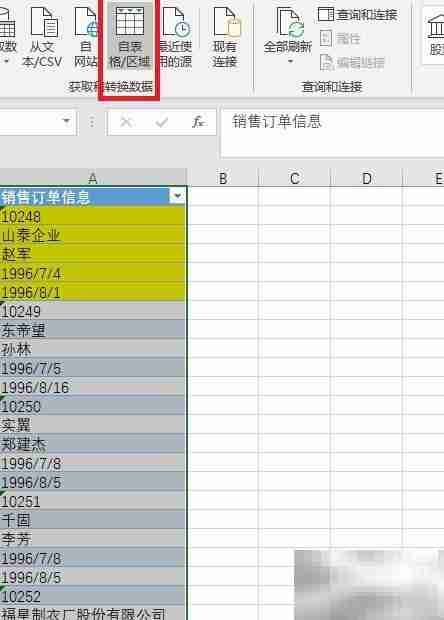Viewport: 444px width, 620px height.
Task: Select cell containing 福星制衣厂股份有限公司
Action: pos(93,613)
